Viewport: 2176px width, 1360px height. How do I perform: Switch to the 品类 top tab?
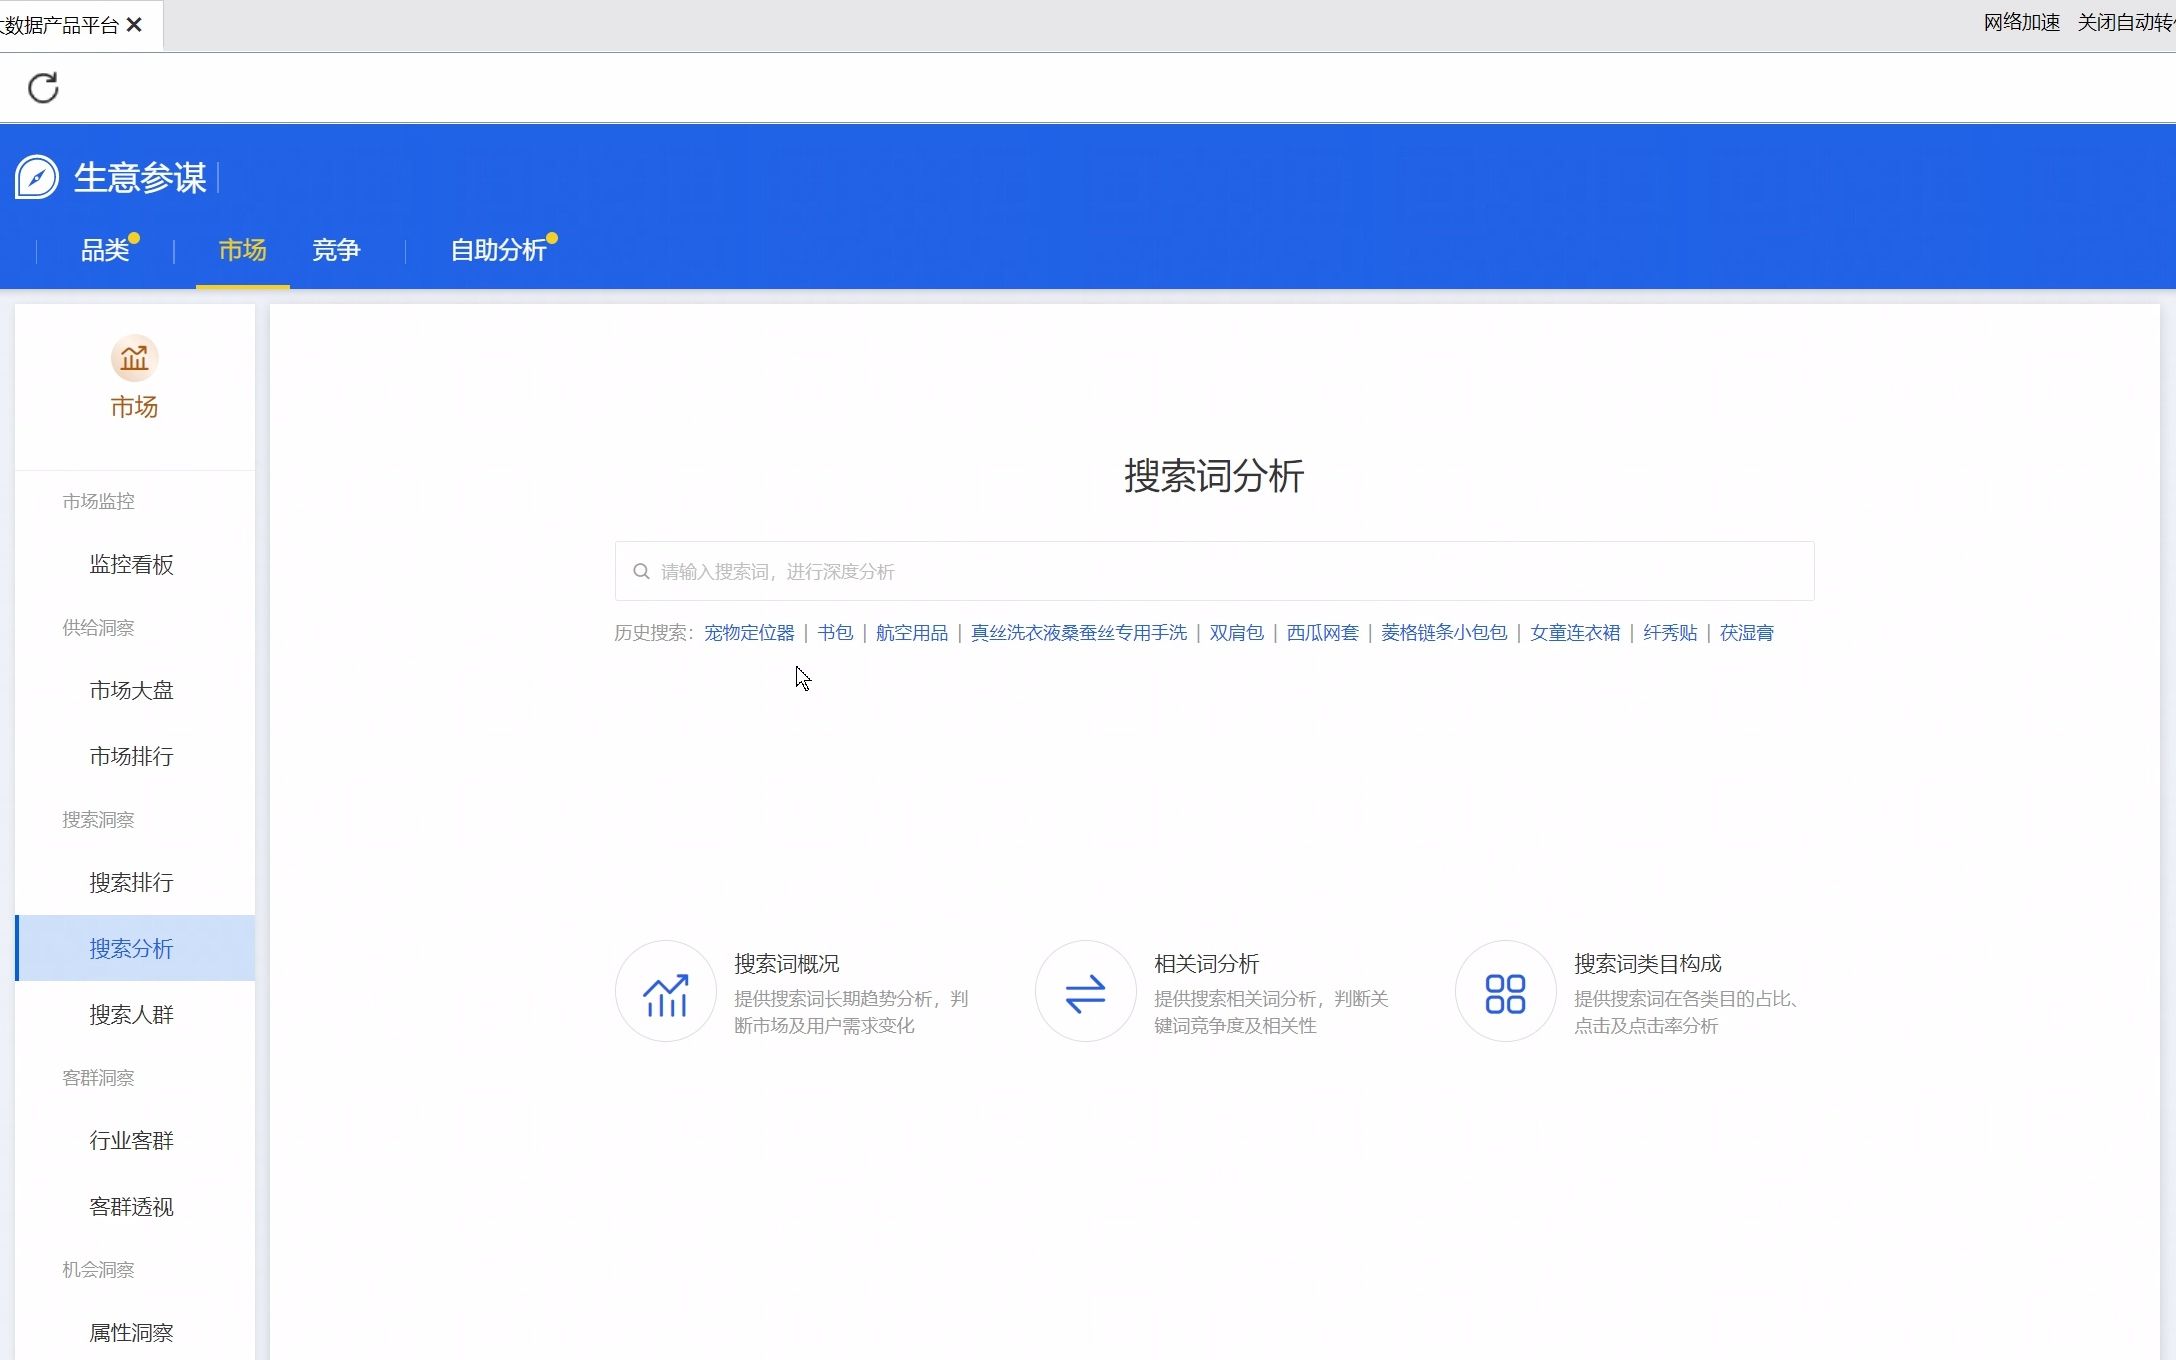[105, 250]
